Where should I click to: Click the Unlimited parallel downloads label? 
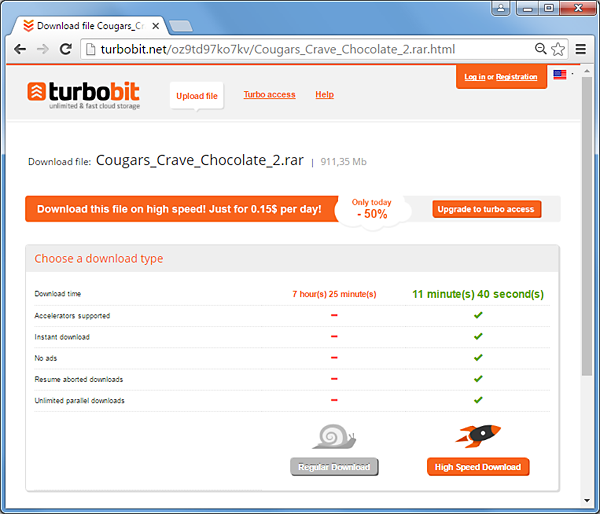click(x=79, y=401)
